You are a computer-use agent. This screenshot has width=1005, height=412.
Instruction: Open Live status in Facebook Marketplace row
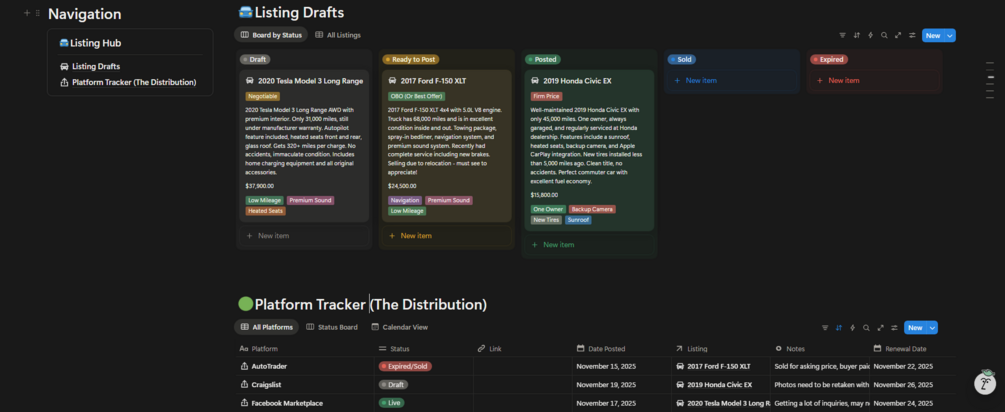click(392, 404)
